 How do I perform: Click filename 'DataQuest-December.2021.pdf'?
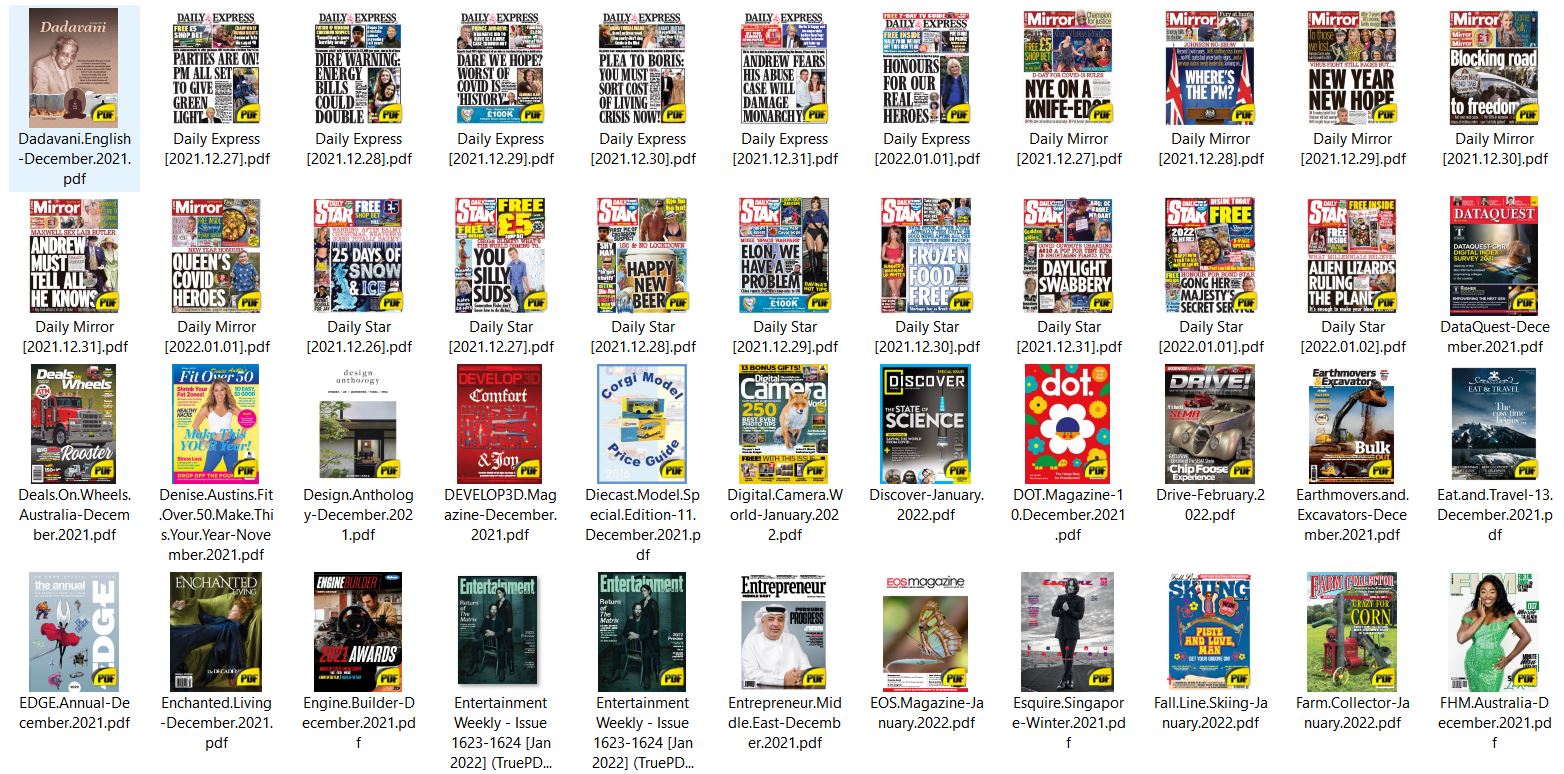(x=1494, y=337)
